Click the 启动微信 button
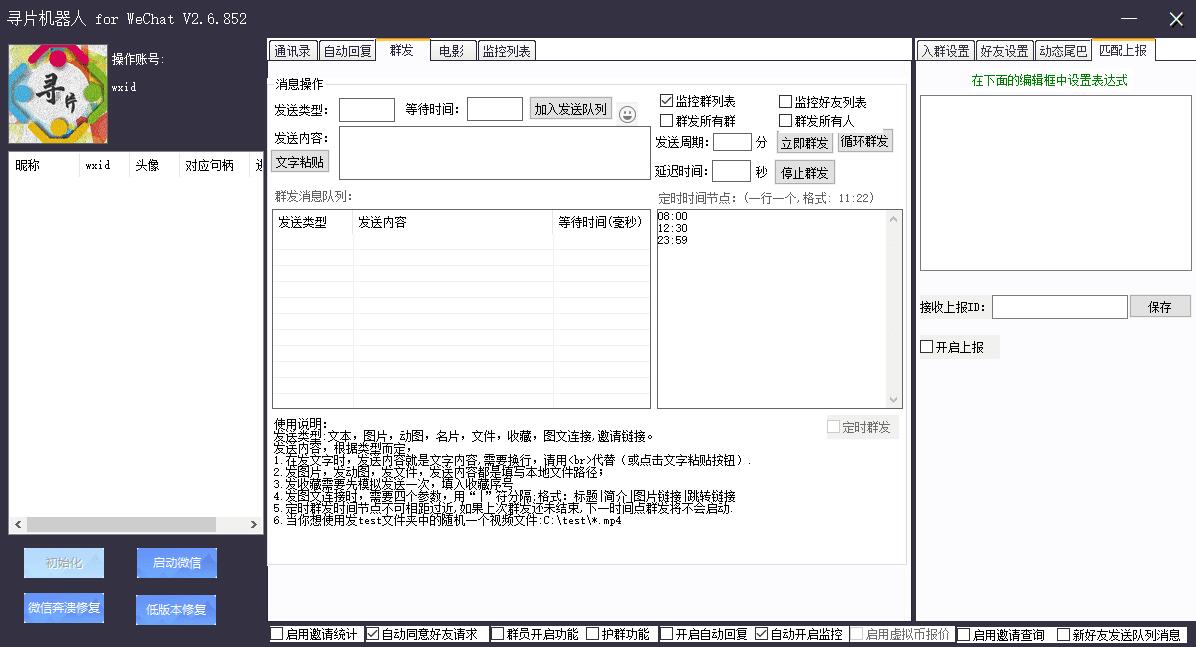This screenshot has height=647, width=1196. click(177, 563)
